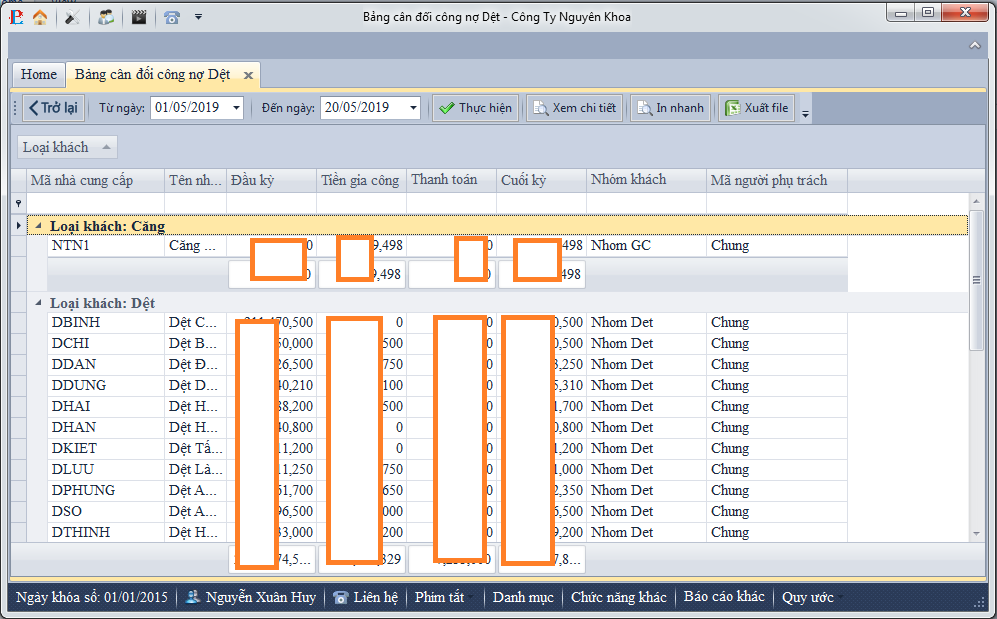Open Liên hệ in the status bar
Image resolution: width=997 pixels, height=619 pixels.
[366, 597]
